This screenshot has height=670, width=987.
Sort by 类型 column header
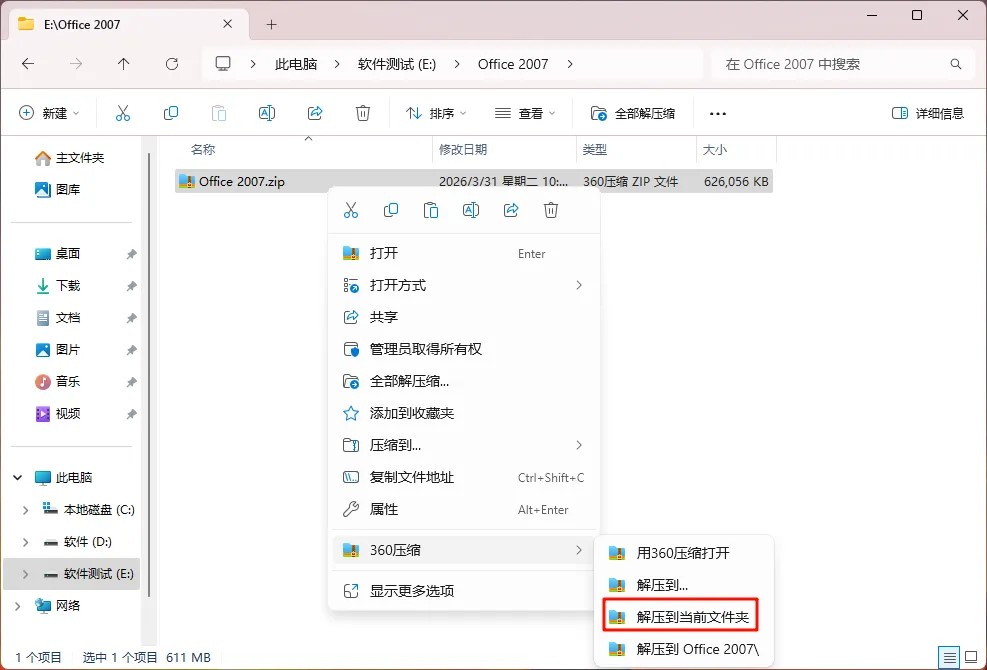pyautogui.click(x=636, y=150)
